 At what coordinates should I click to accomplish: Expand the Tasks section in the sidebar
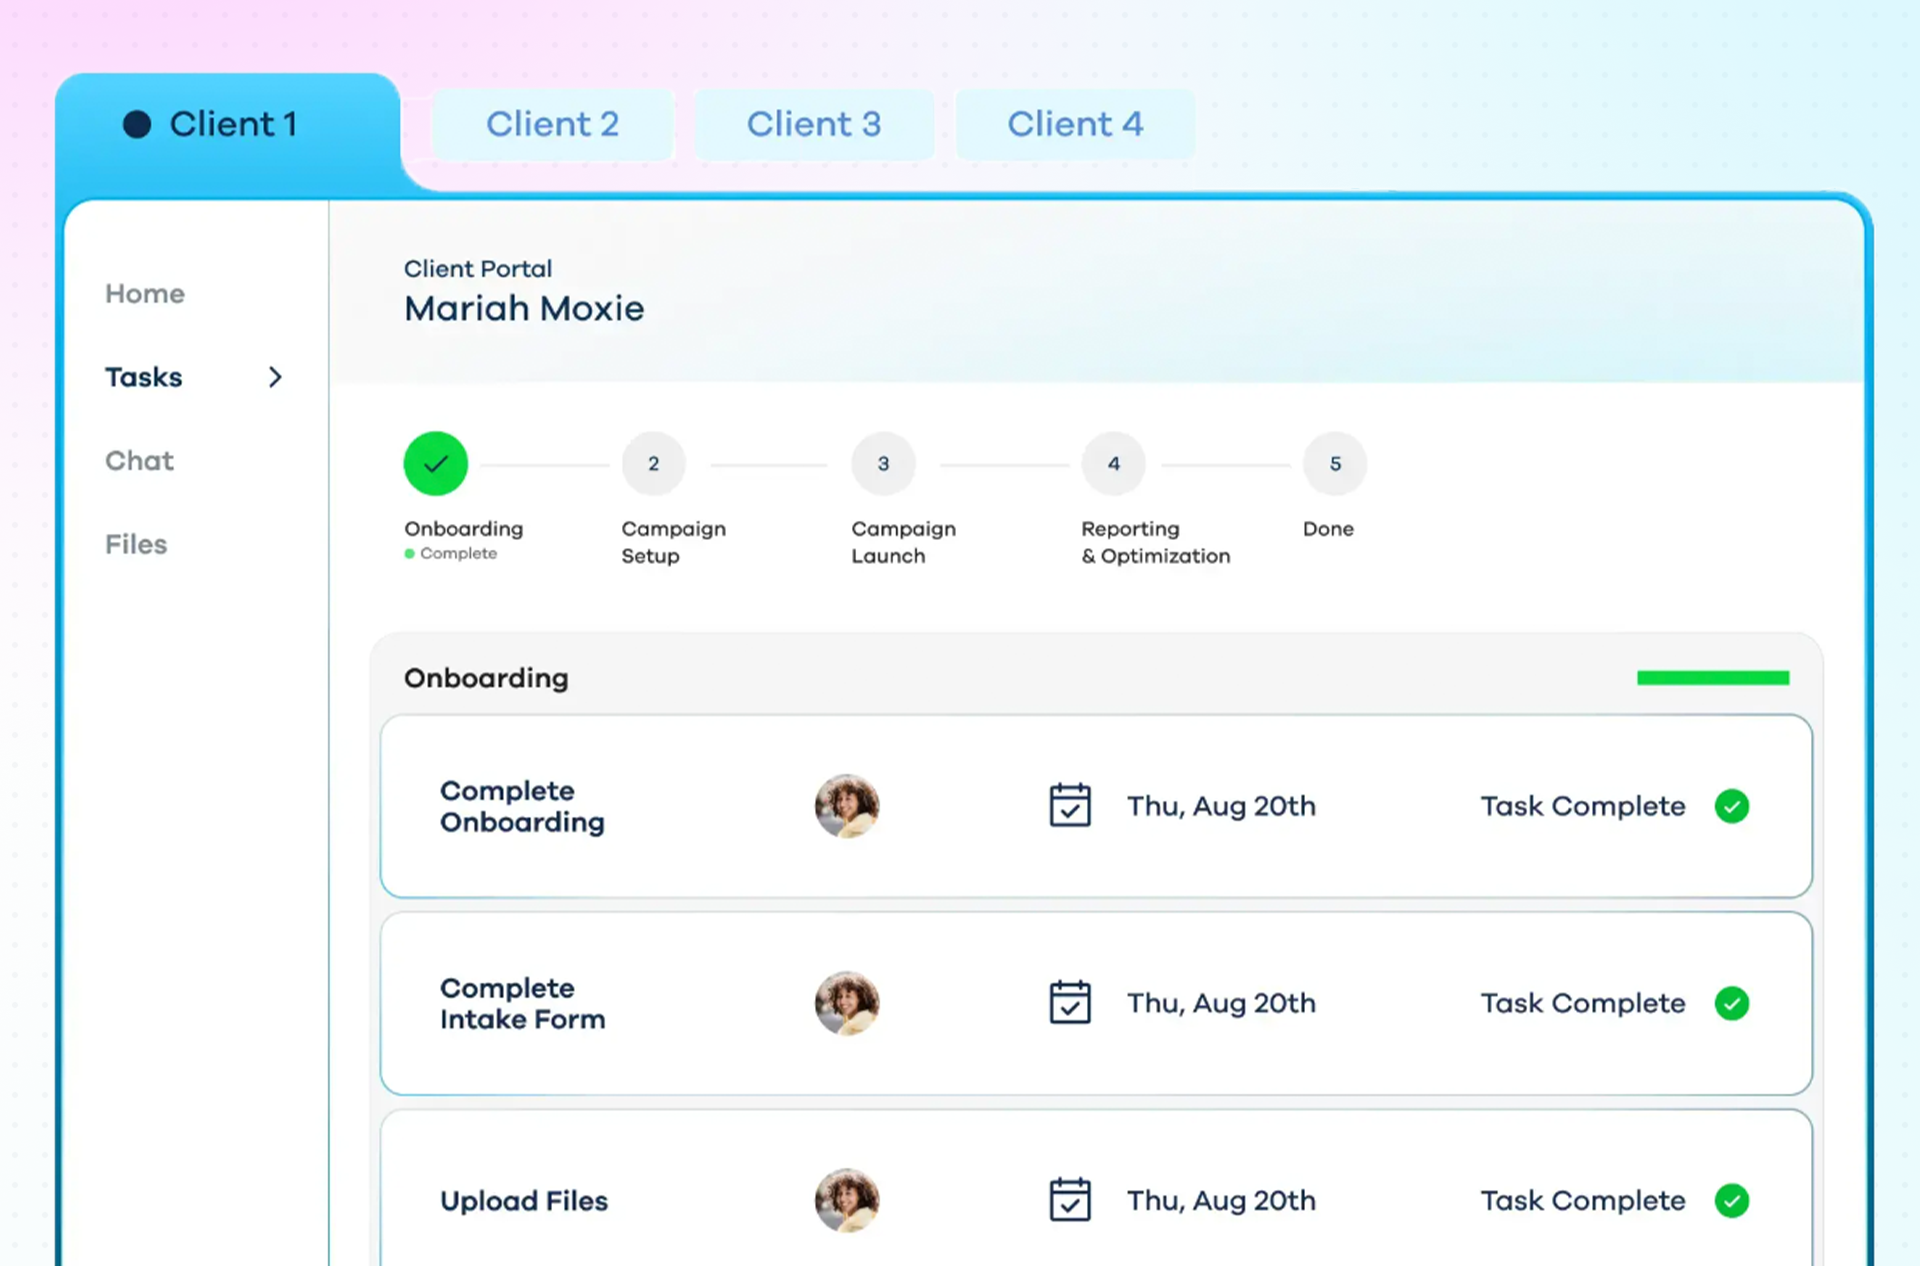pyautogui.click(x=275, y=377)
